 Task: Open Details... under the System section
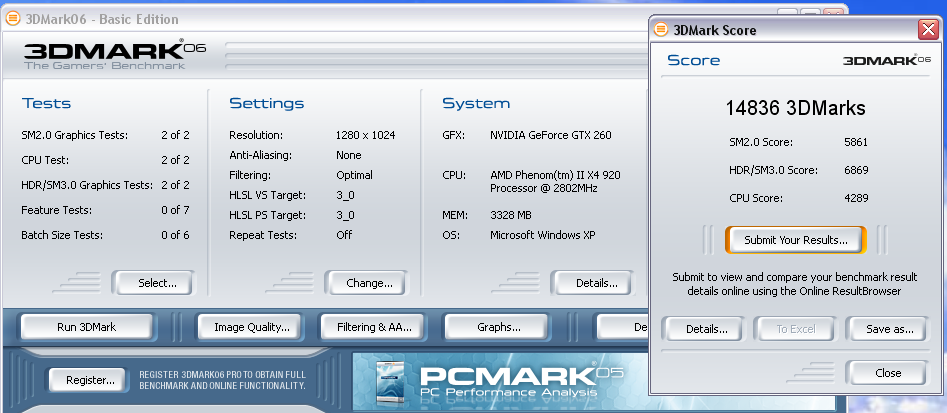click(596, 283)
